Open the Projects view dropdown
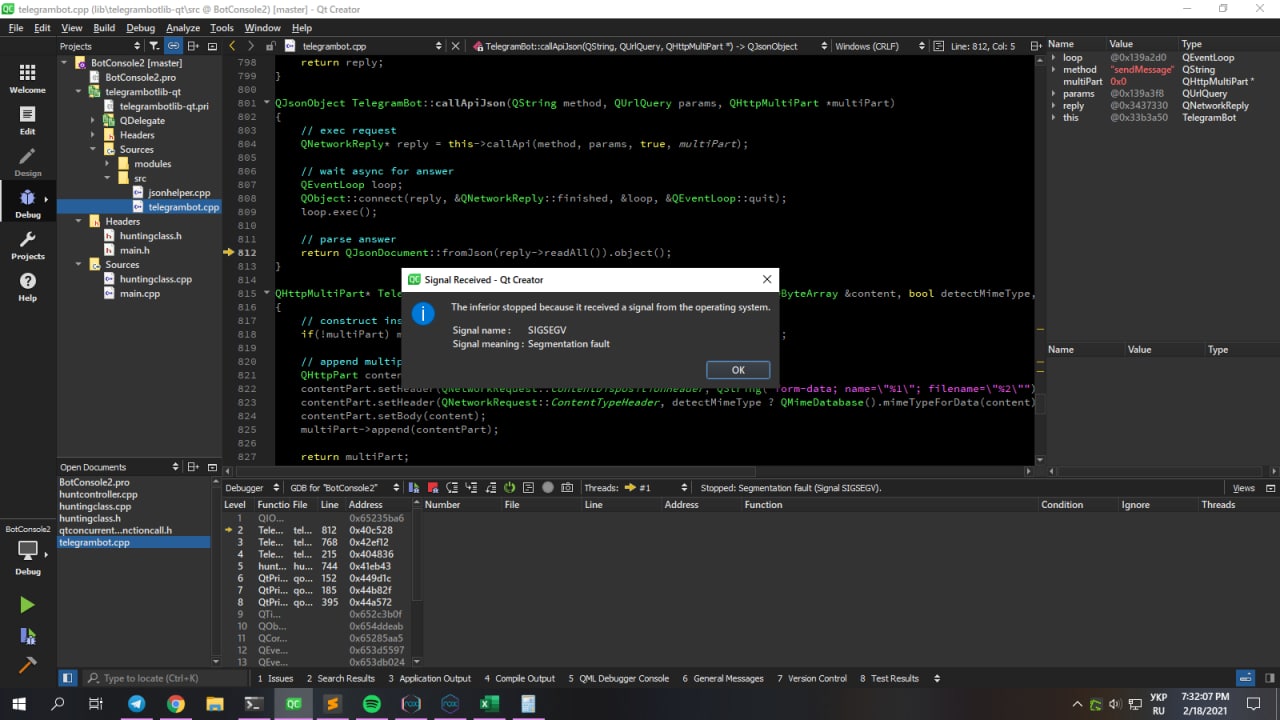 point(100,46)
